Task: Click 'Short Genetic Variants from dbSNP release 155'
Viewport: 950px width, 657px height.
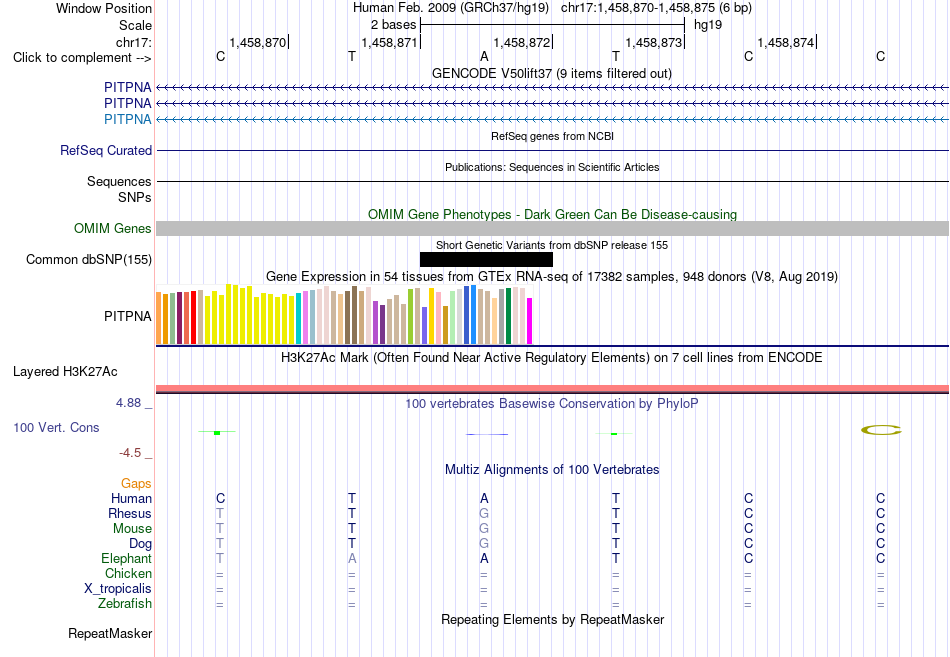Action: (x=551, y=245)
